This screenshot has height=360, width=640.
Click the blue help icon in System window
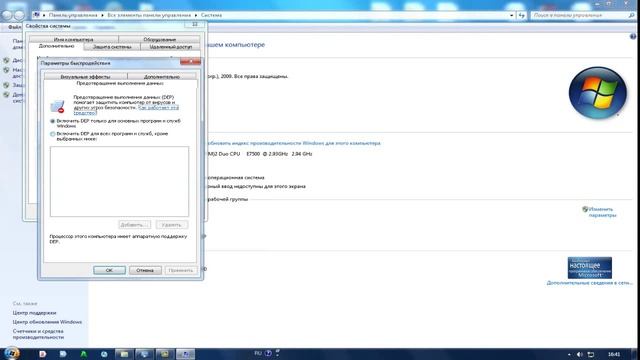tap(633, 37)
